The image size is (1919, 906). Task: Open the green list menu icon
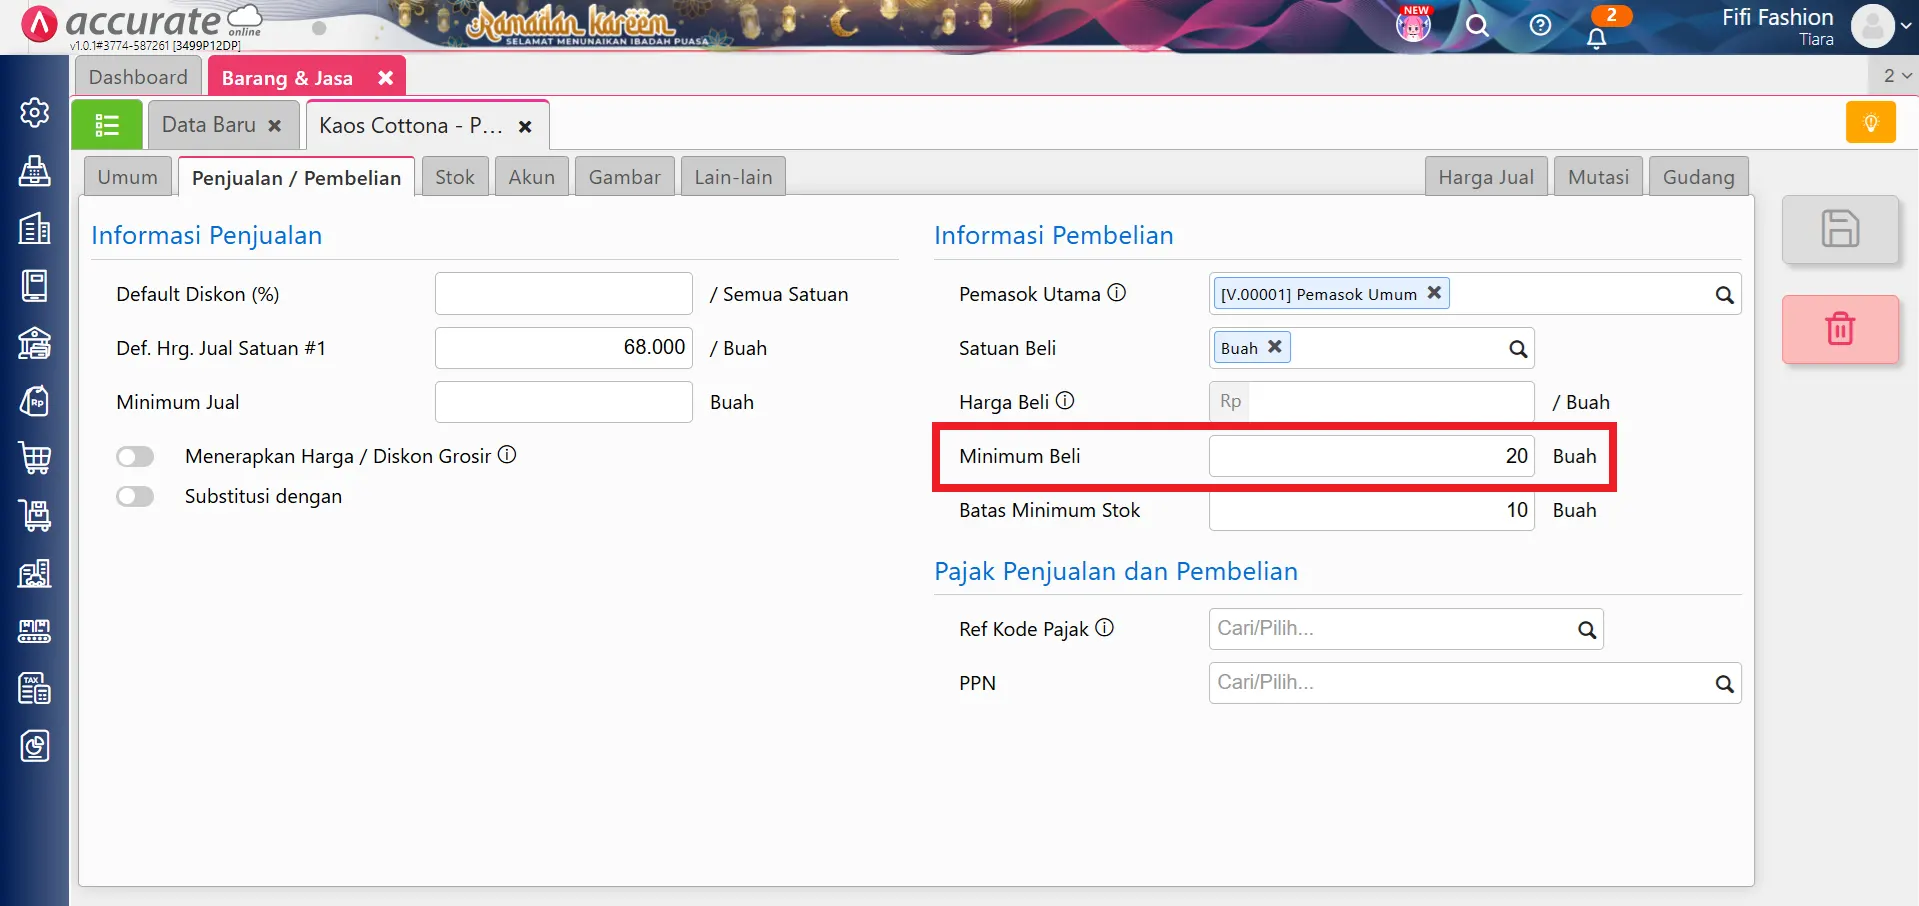point(106,124)
